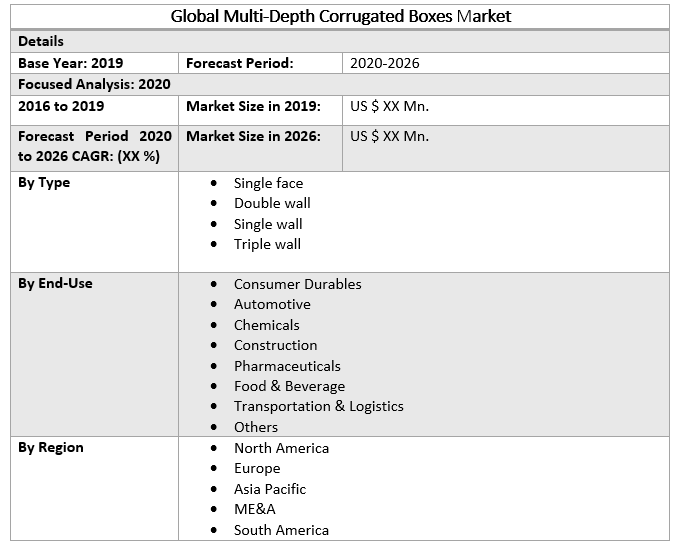Click the Pharmaceuticals list item
Image resolution: width=674 pixels, height=545 pixels.
[x=287, y=366]
